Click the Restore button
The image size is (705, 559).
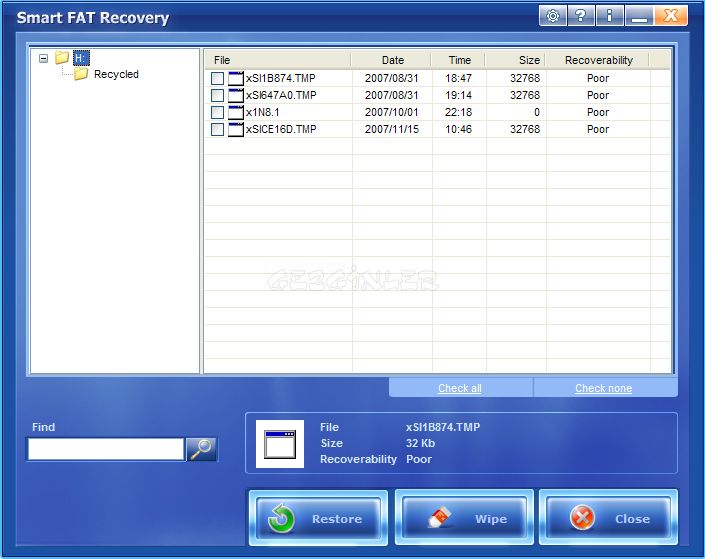tap(318, 518)
